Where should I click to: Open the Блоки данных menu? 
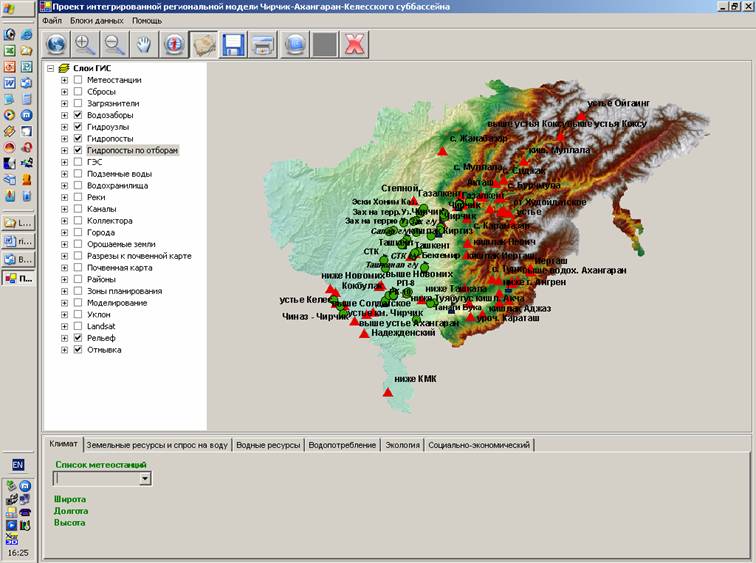97,20
